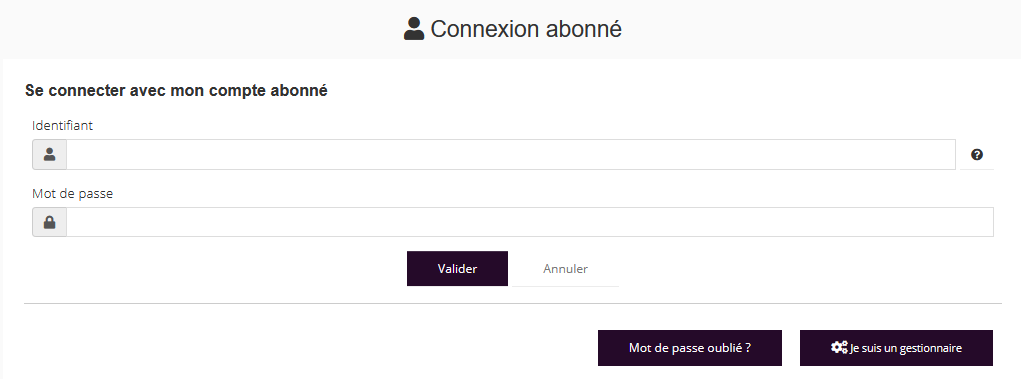Focus the Mot de passe input field
1021x379 pixels.
(529, 222)
